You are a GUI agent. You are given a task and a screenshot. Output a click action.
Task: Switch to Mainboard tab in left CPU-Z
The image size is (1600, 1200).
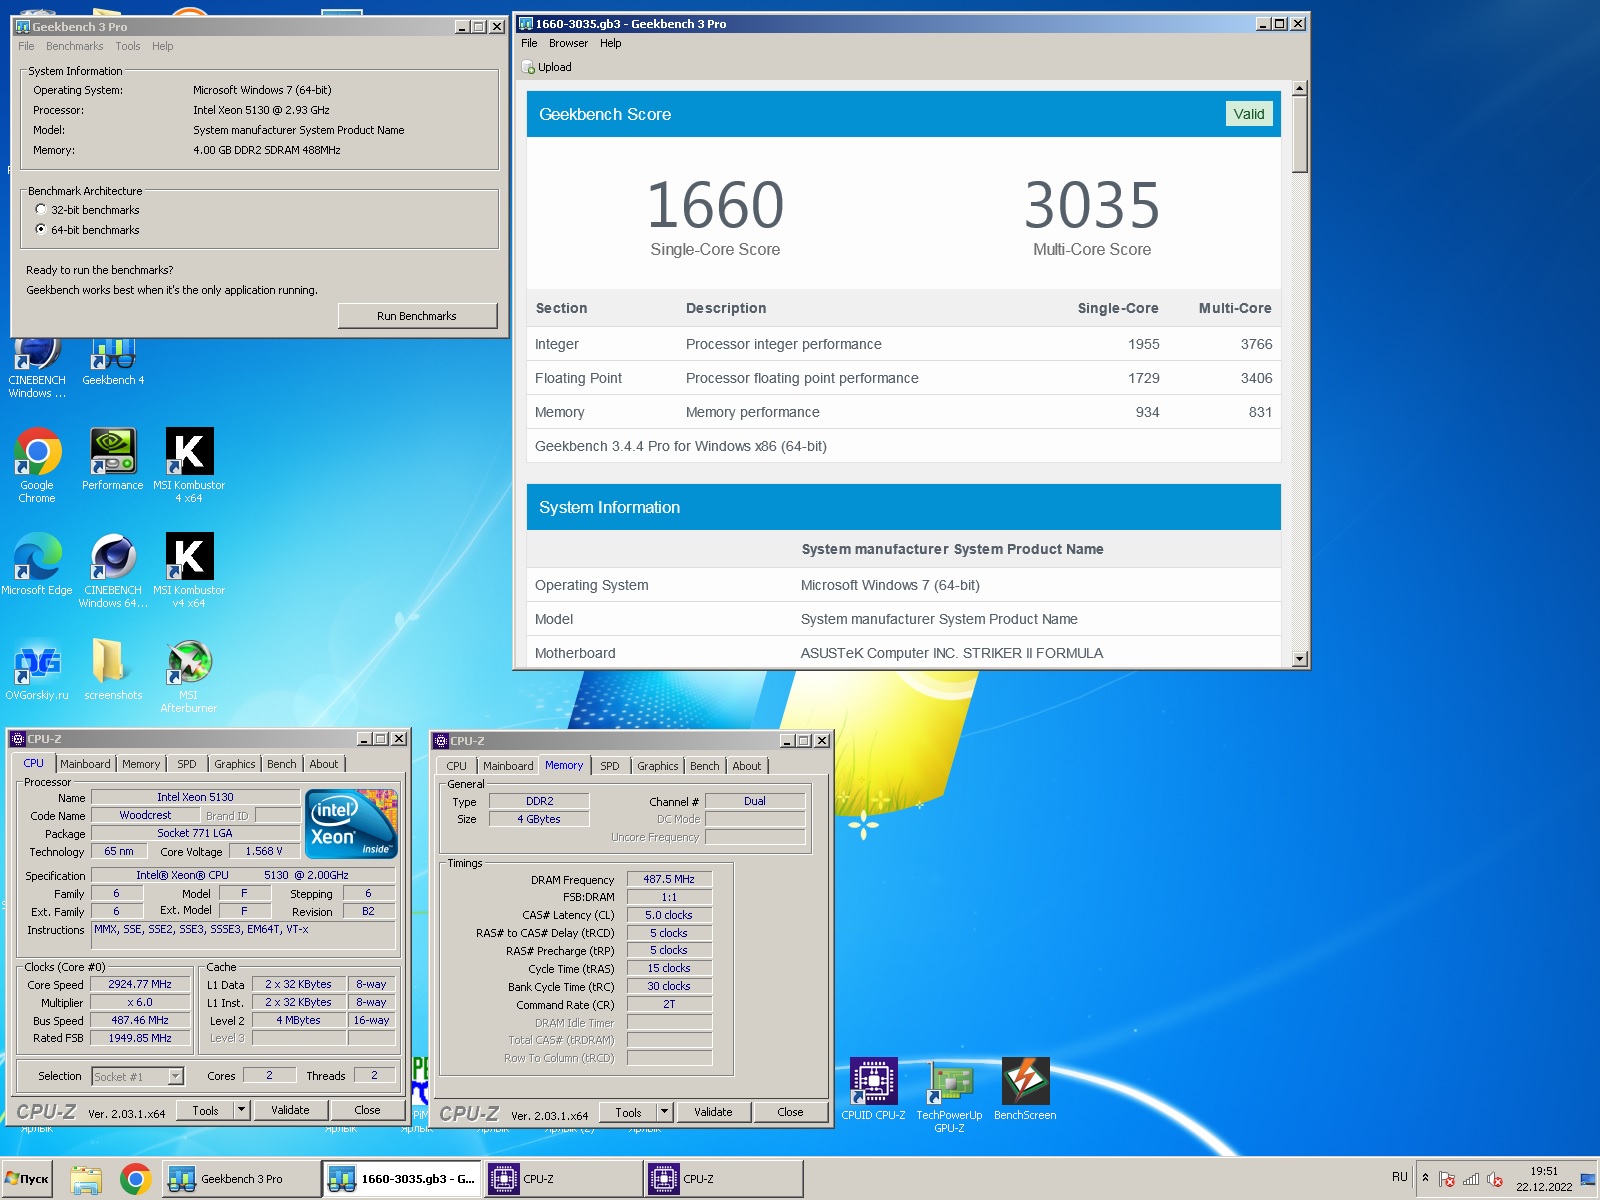[85, 764]
